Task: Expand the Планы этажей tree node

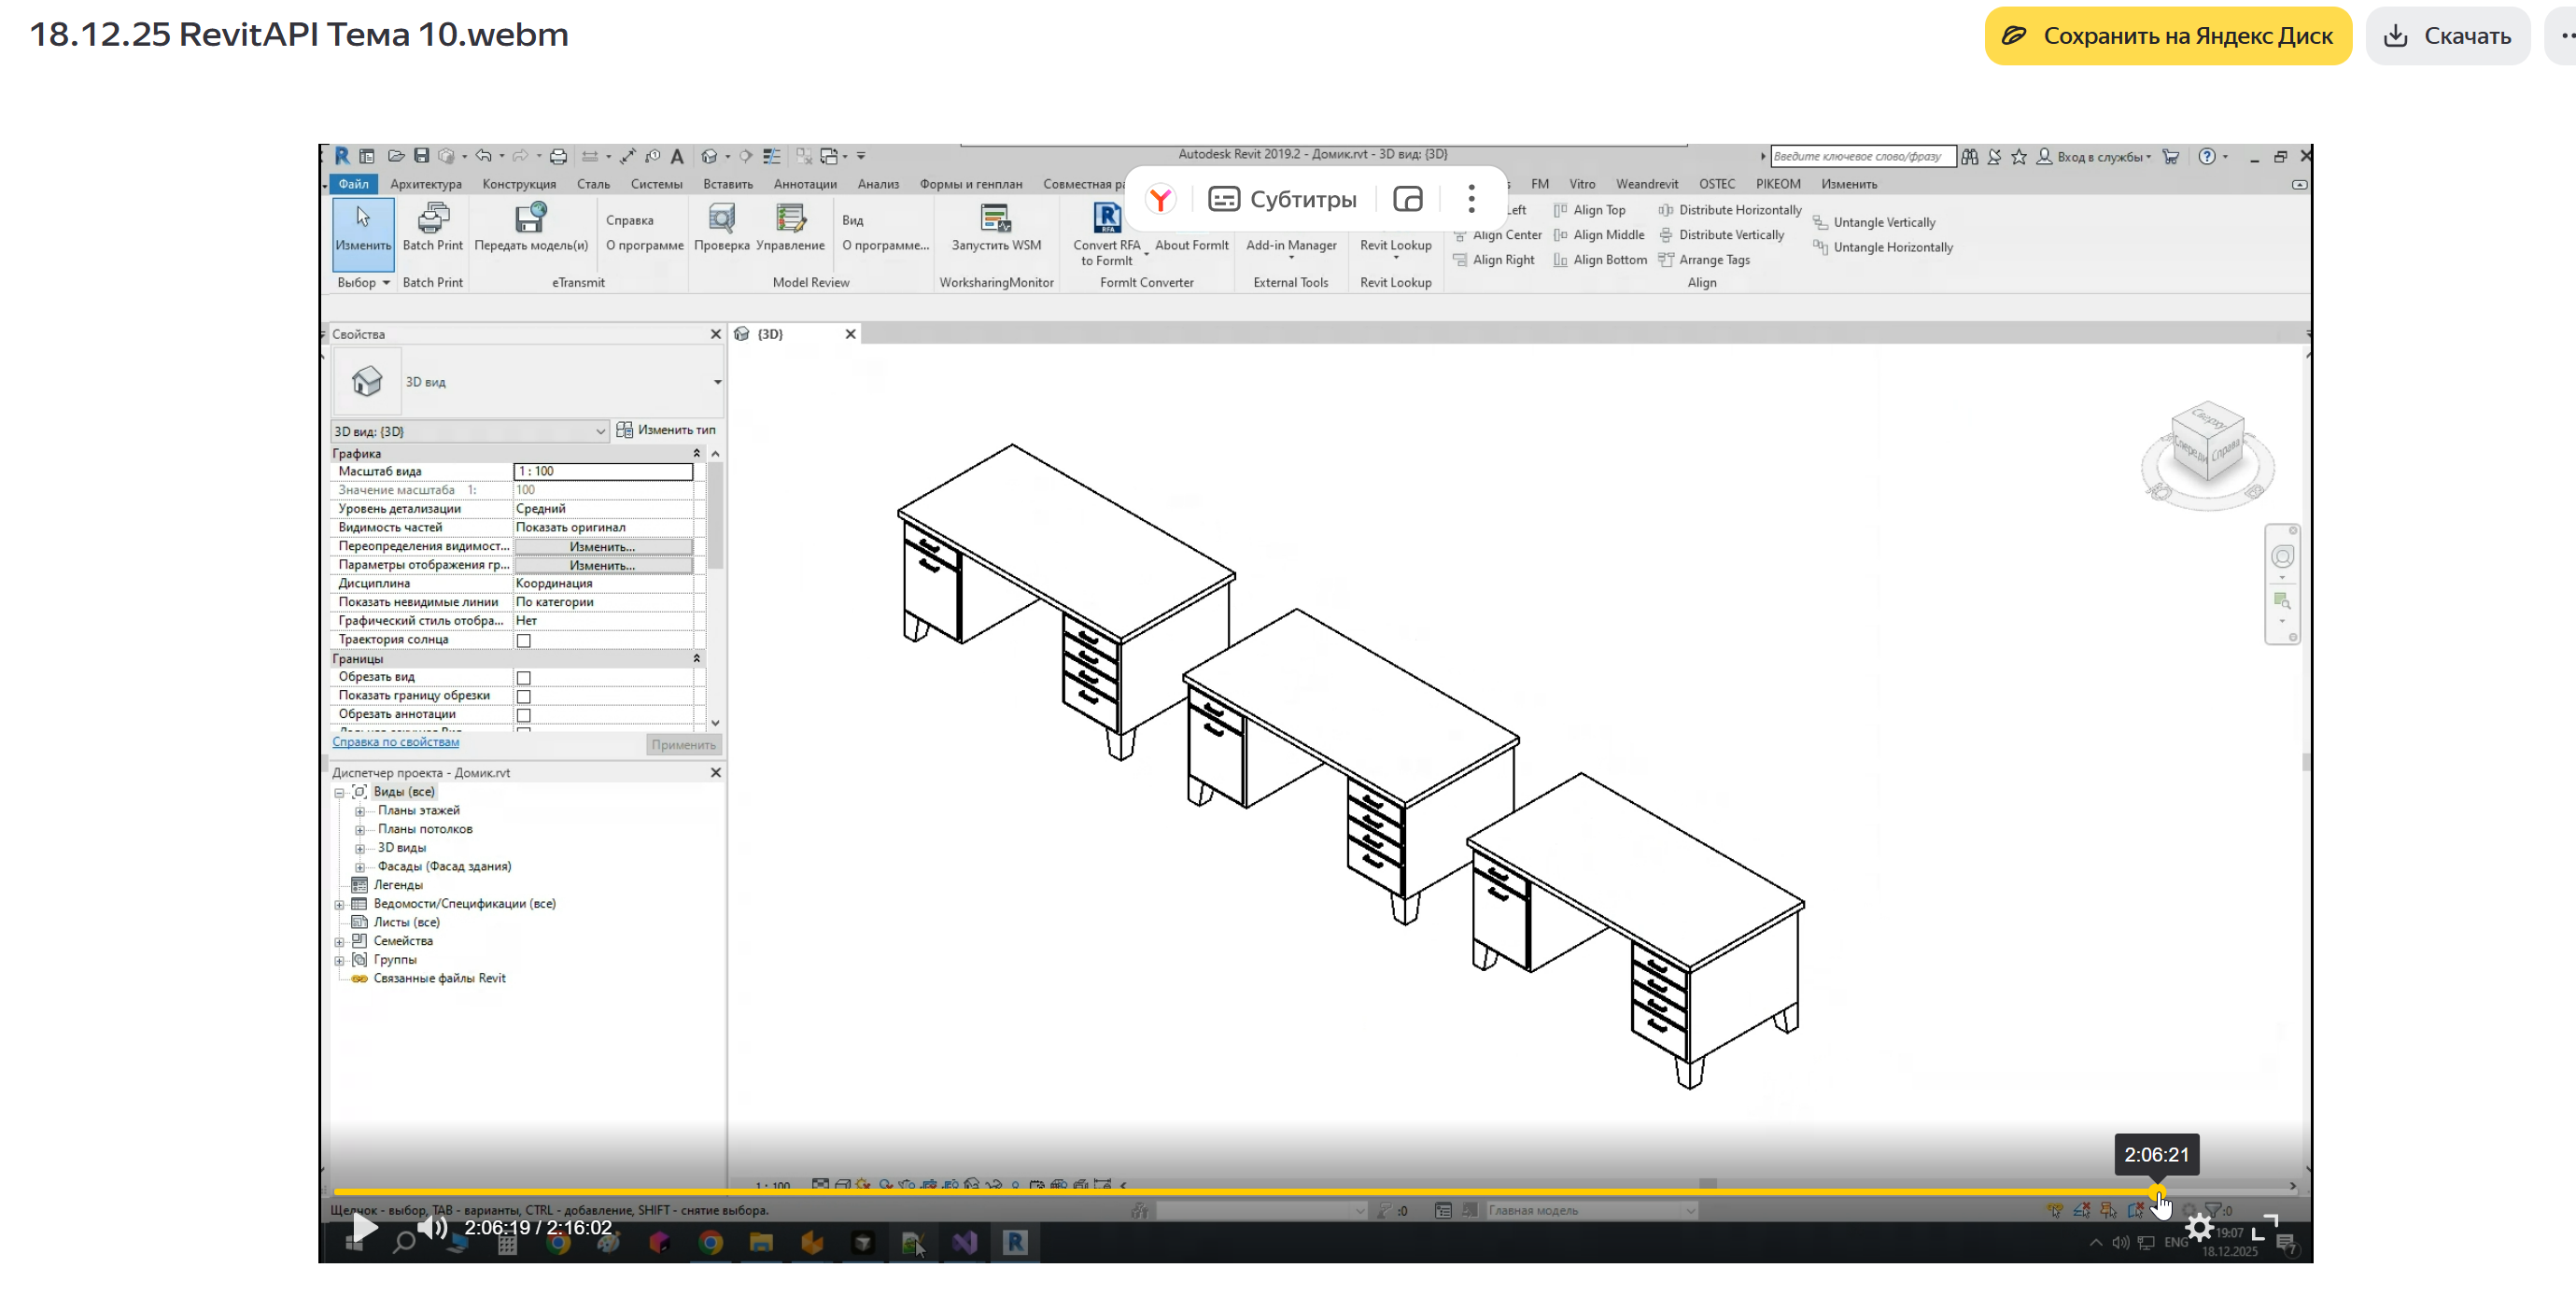Action: [360, 811]
